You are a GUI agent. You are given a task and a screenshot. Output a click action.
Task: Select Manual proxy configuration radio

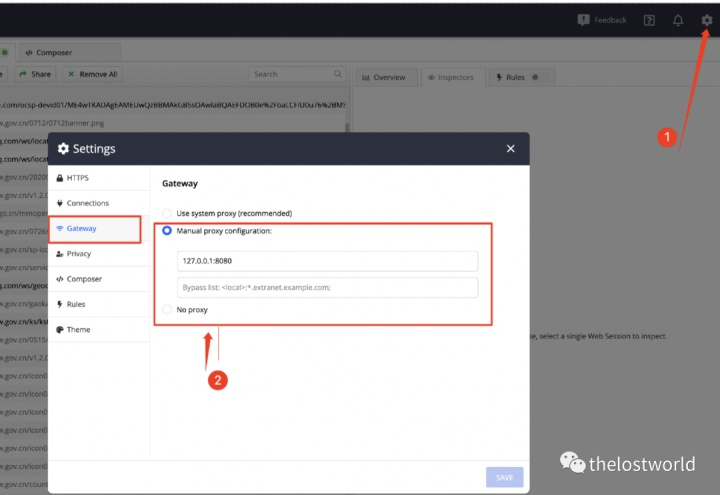[x=167, y=231]
